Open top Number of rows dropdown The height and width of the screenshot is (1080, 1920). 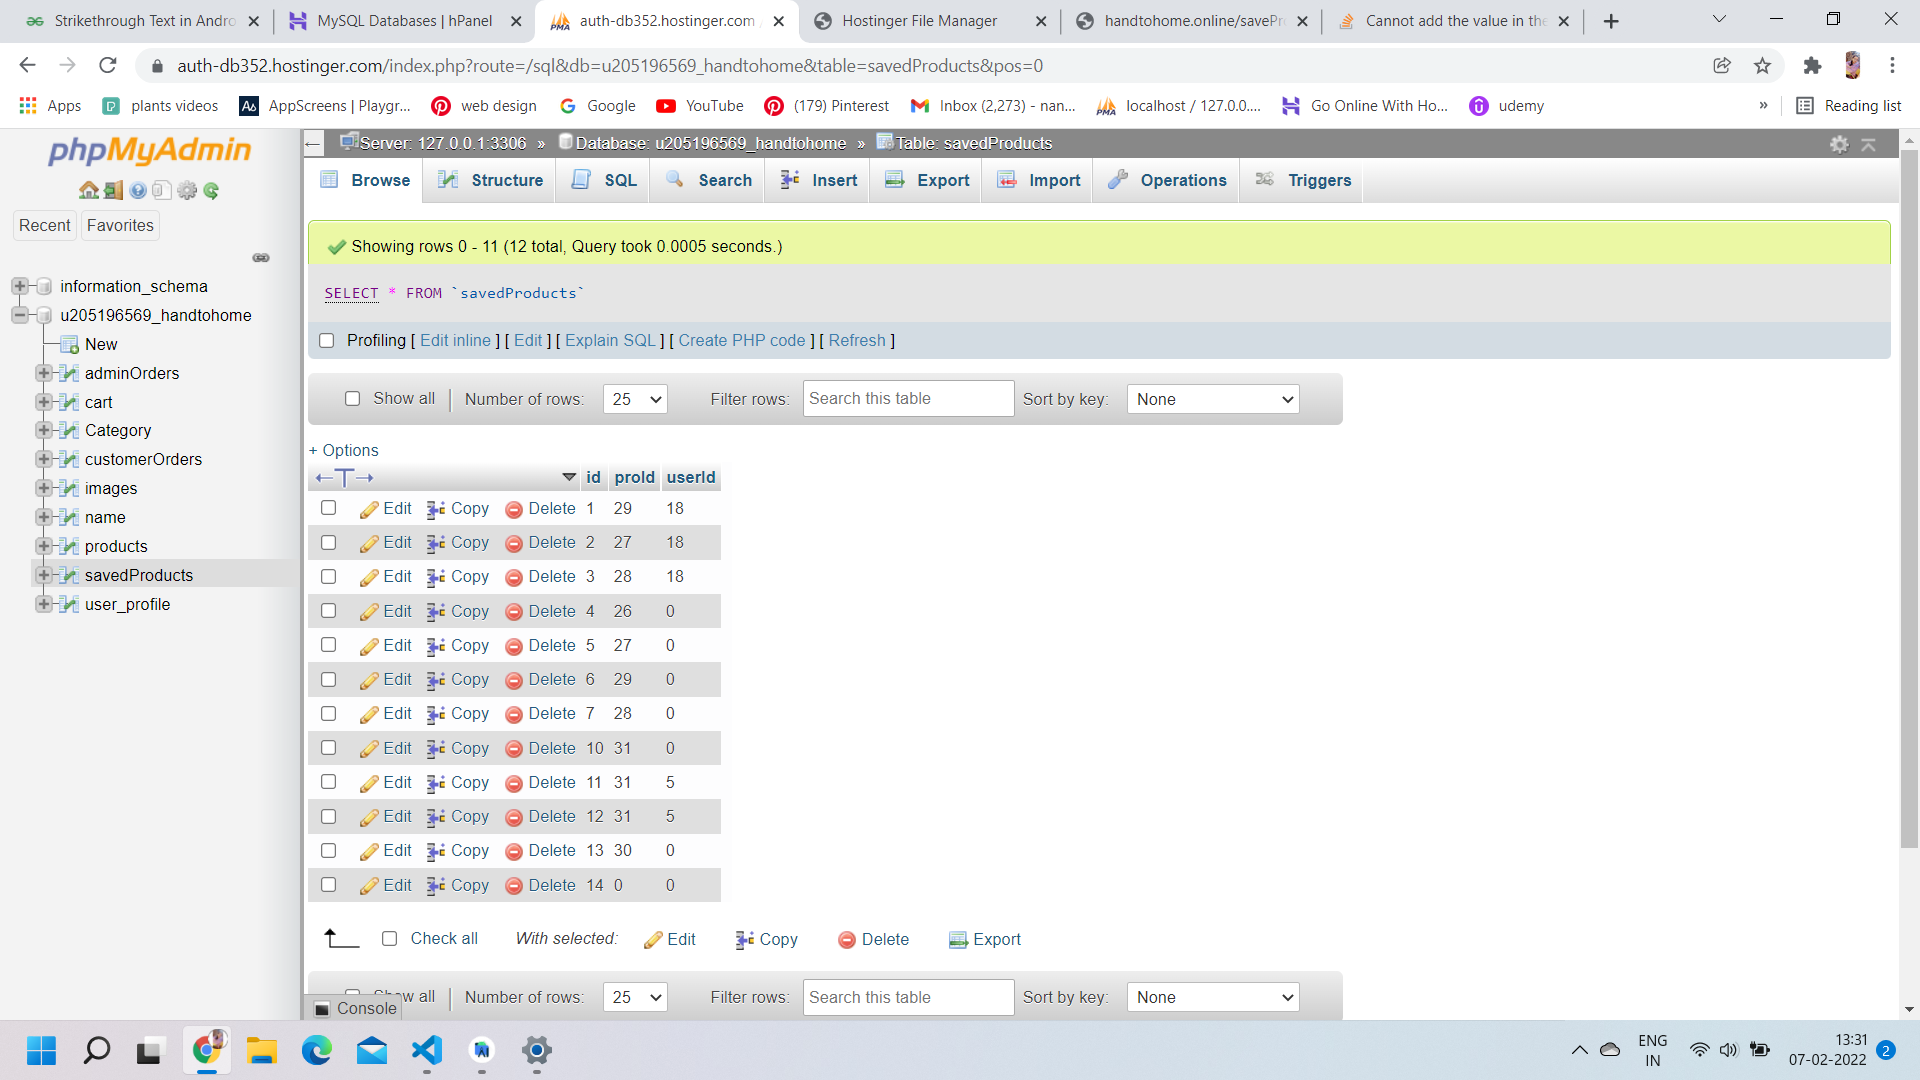tap(635, 399)
